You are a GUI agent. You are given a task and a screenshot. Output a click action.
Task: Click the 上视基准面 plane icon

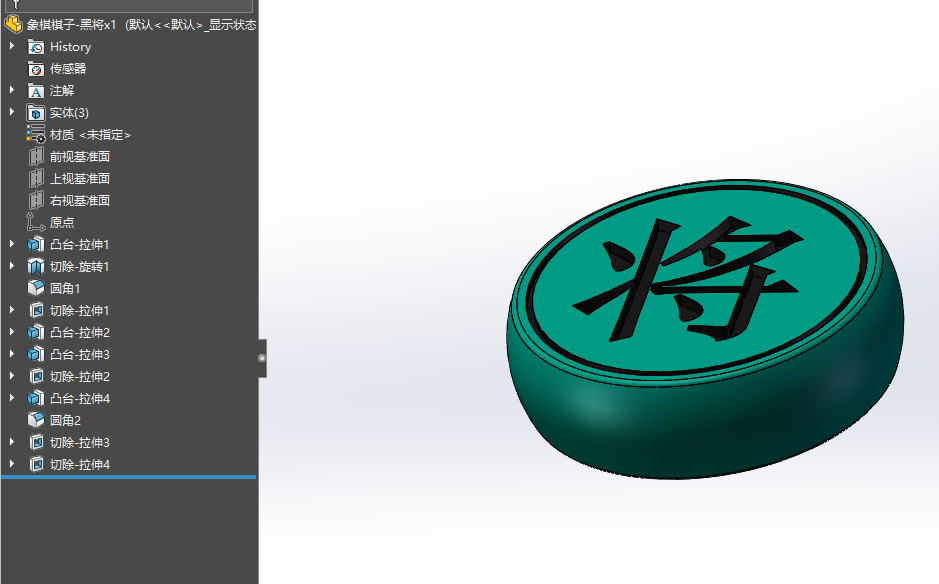(36, 178)
